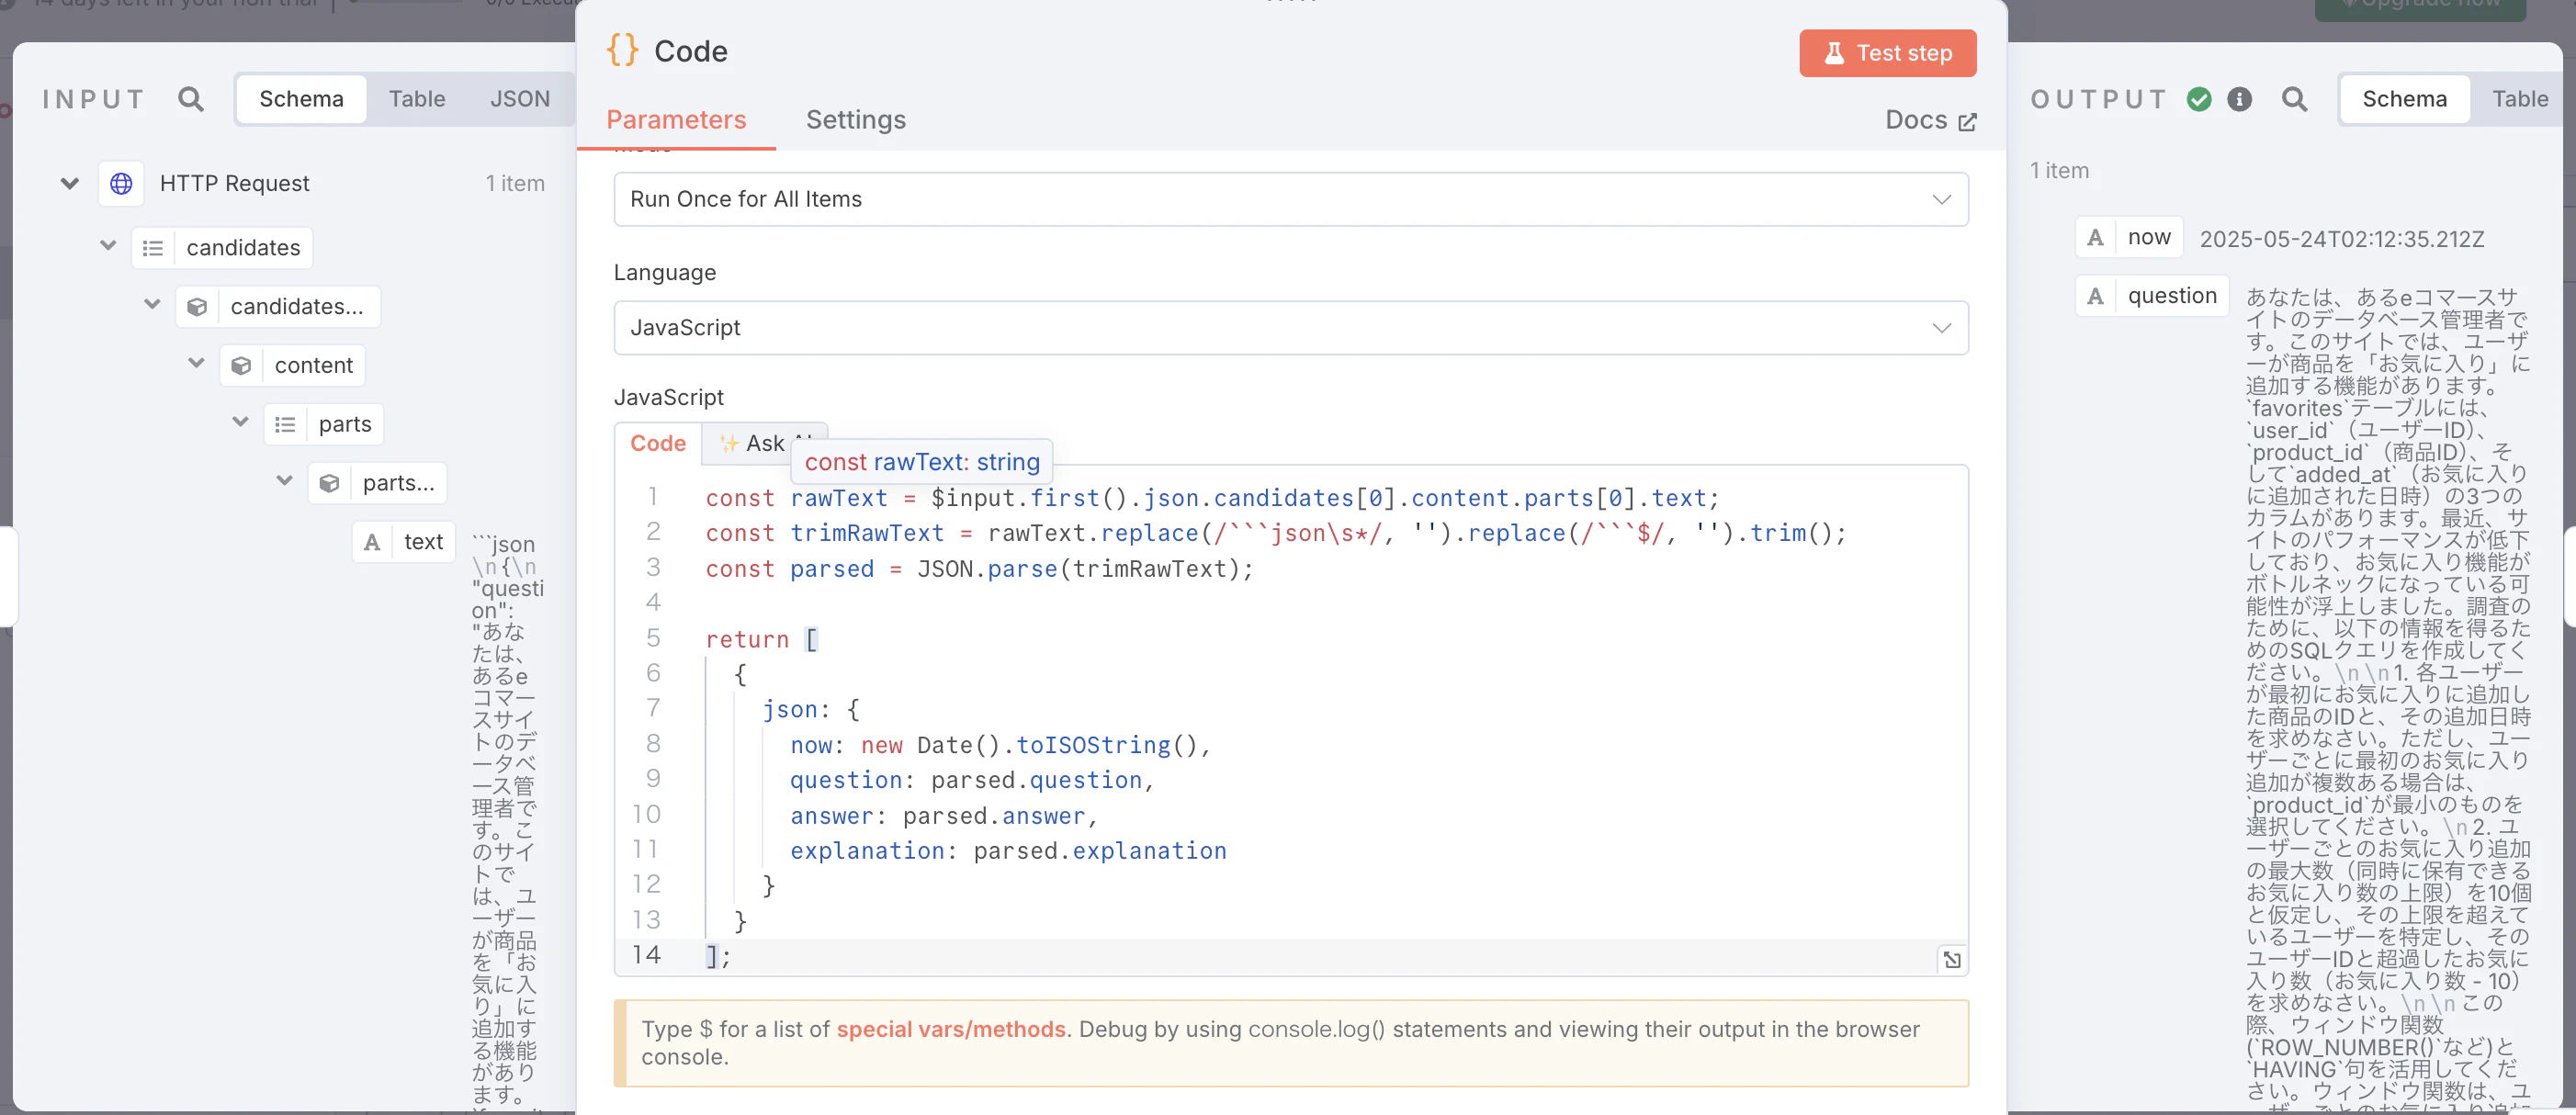The image size is (2576, 1115).
Task: Collapse the content tree node
Action: click(196, 364)
